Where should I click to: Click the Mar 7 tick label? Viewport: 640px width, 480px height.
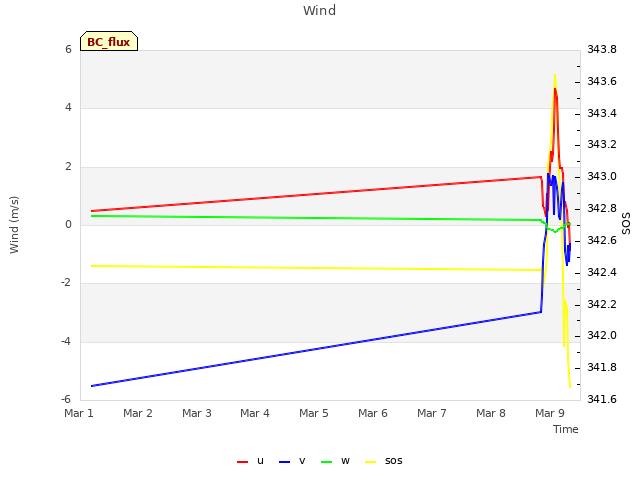click(x=432, y=413)
